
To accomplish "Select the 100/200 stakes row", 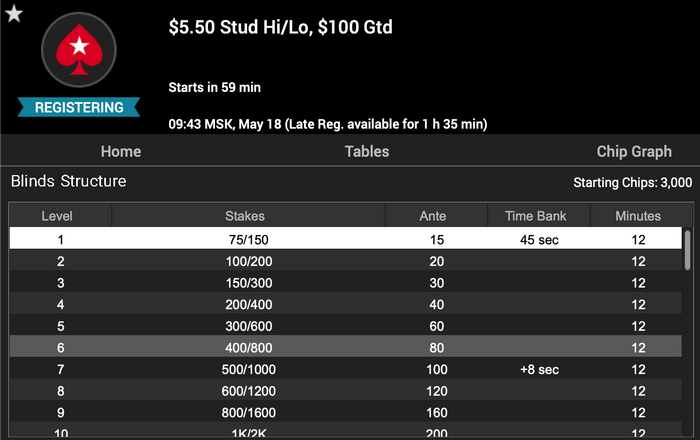I will click(x=346, y=260).
